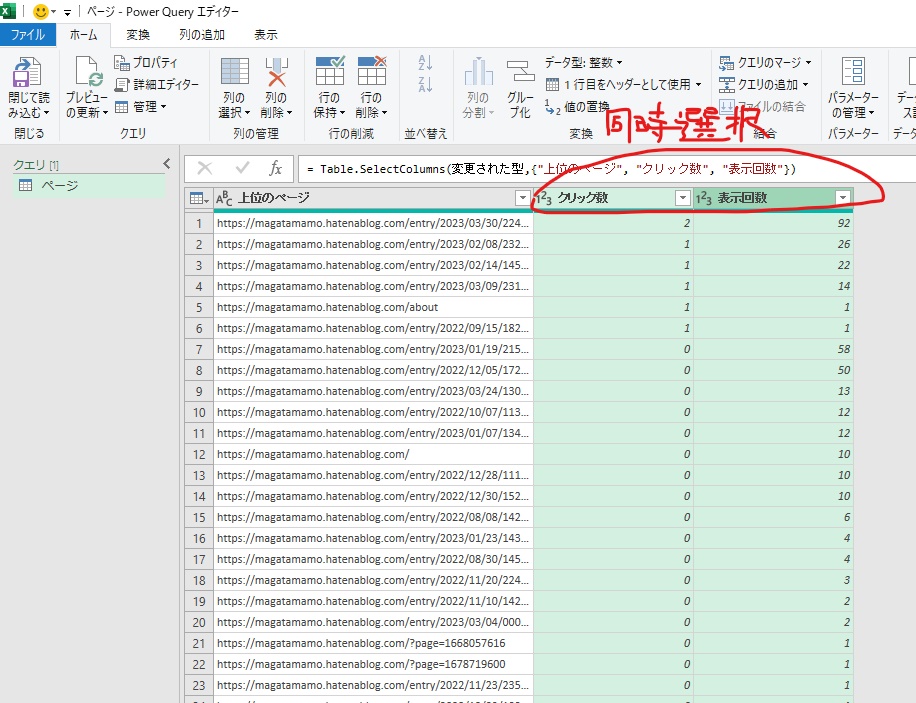
Task: Click the Remove Columns (列の削除) icon
Action: coord(276,71)
